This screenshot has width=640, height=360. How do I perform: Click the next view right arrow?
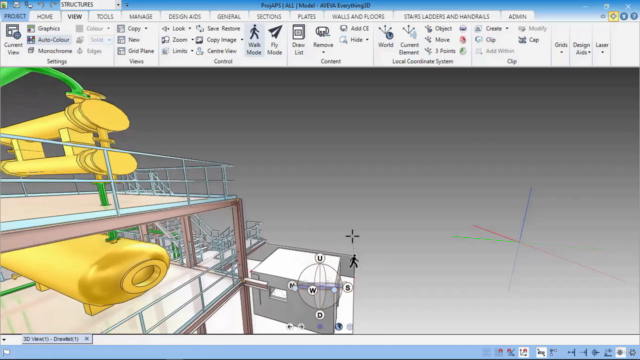coord(301,327)
